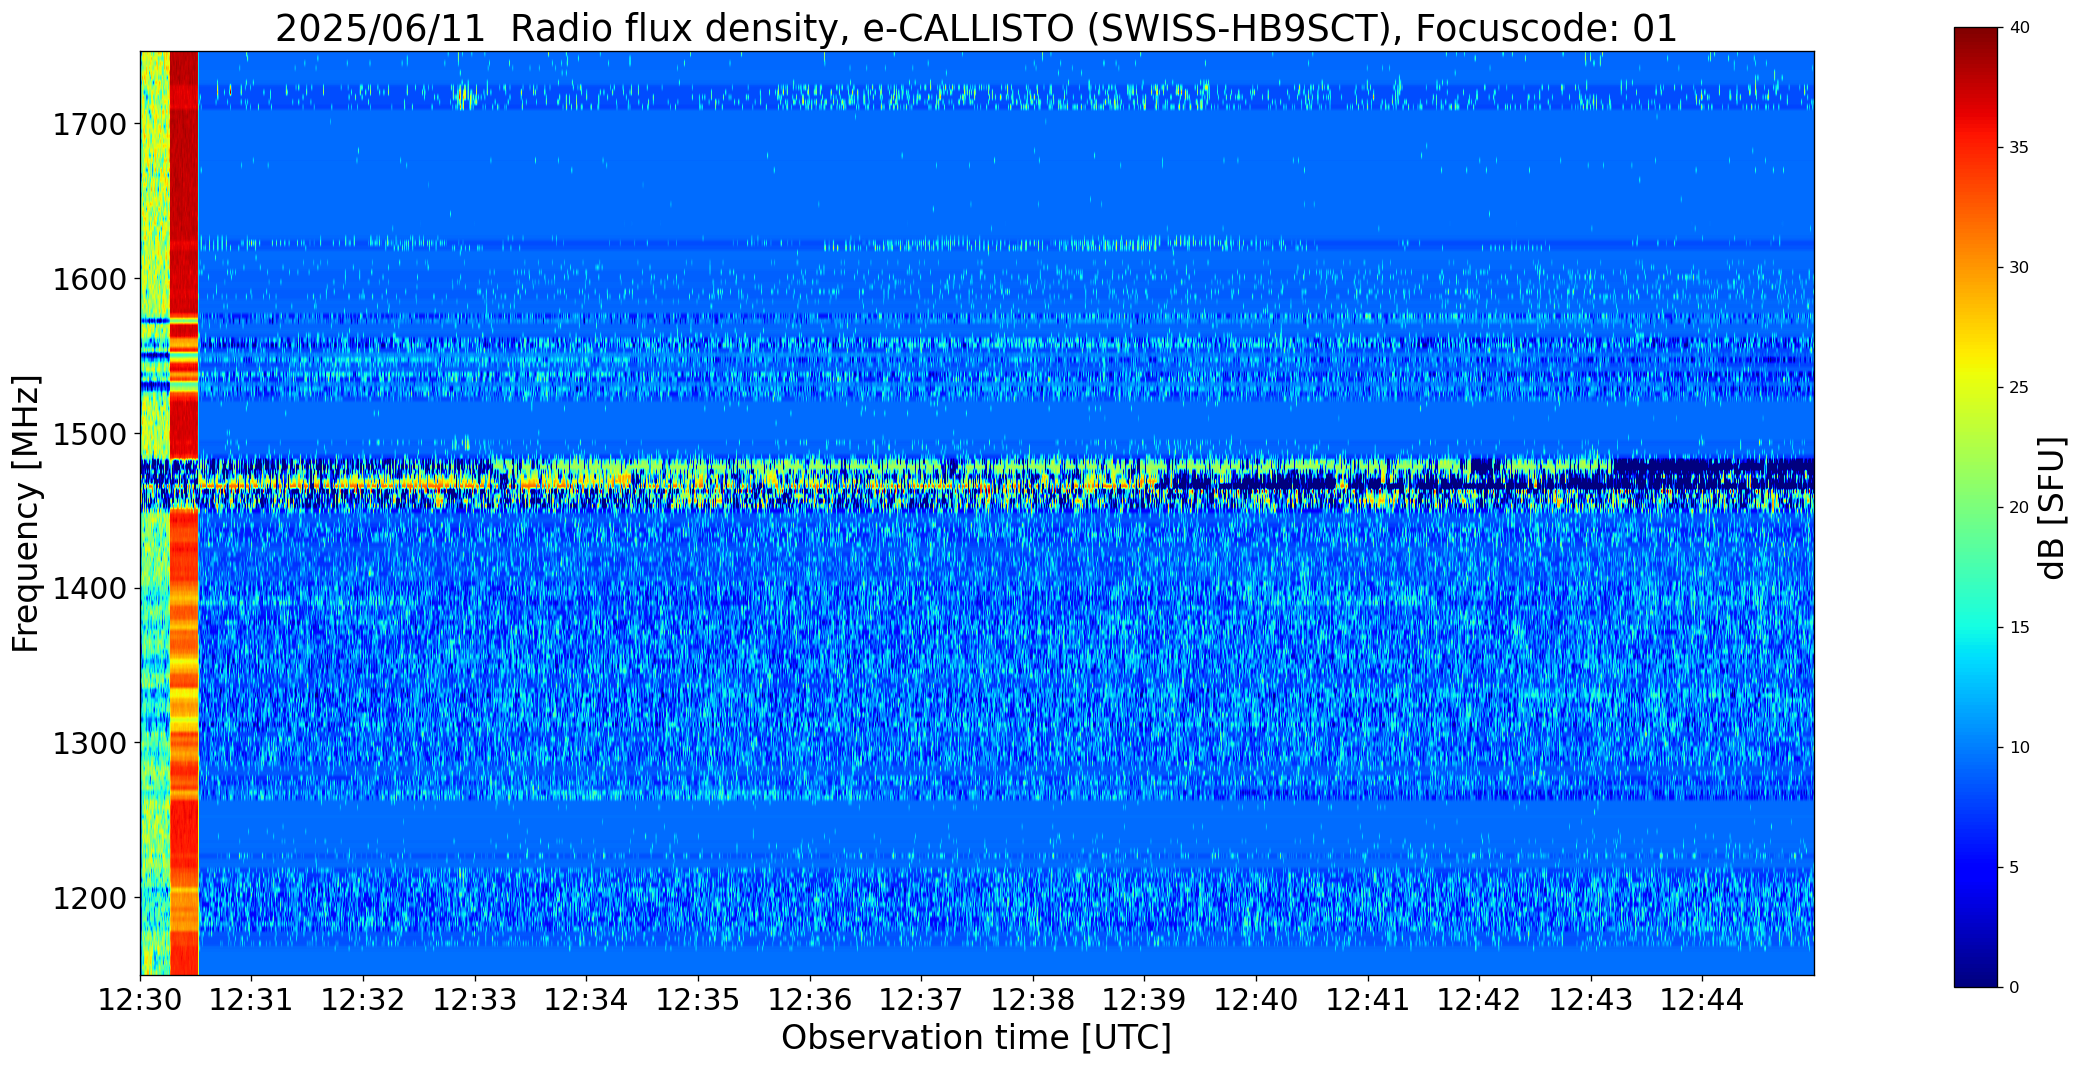This screenshot has height=1067, width=2082.
Task: Click the 1300 frequency tick label
Action: (x=89, y=743)
